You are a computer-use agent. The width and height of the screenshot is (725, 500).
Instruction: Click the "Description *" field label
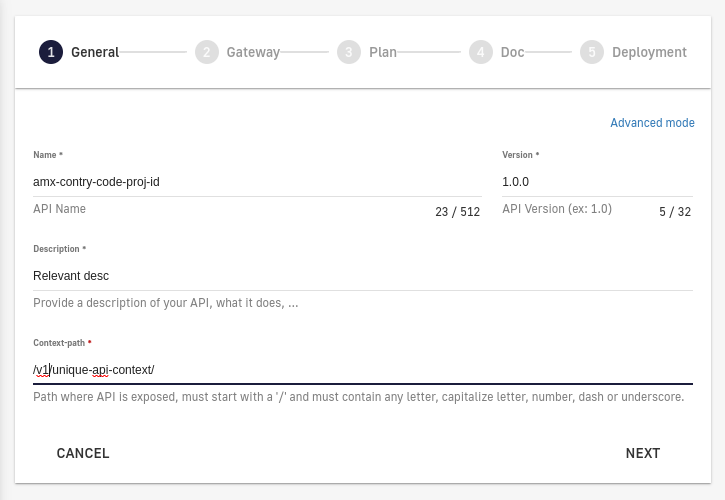tap(60, 249)
